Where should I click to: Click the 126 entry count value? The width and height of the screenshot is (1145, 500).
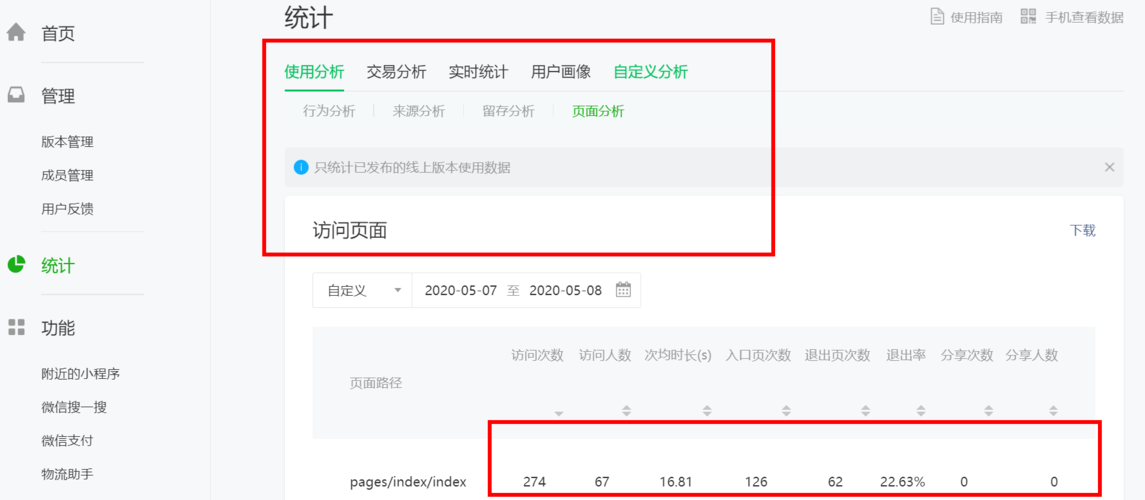coord(756,482)
